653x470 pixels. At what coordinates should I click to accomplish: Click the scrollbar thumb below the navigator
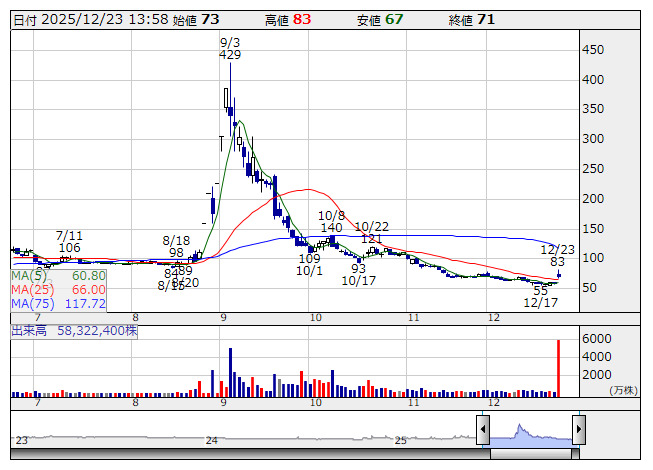[x=530, y=455]
